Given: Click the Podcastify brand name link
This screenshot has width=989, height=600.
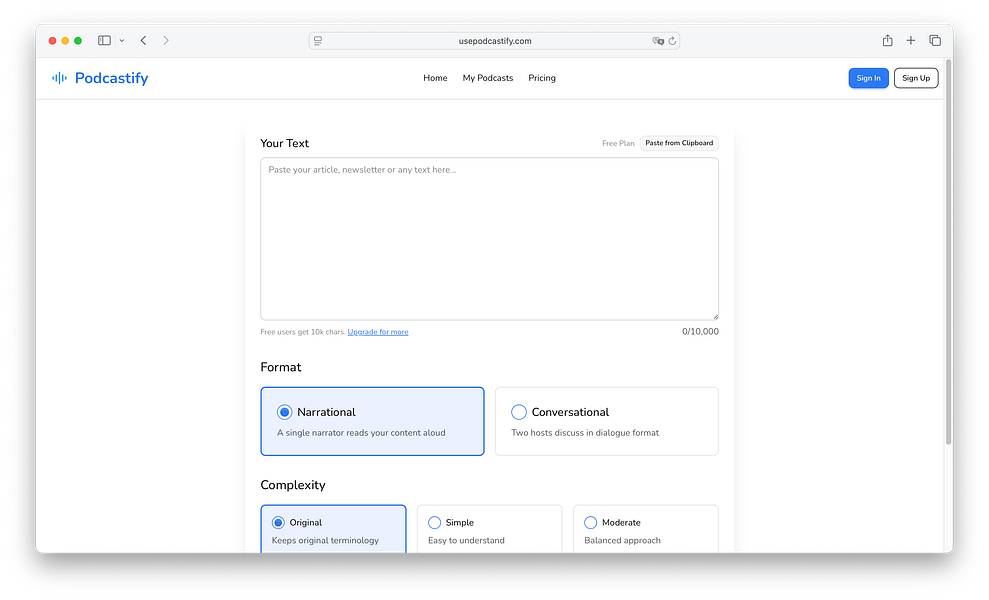Looking at the screenshot, I should pyautogui.click(x=112, y=78).
